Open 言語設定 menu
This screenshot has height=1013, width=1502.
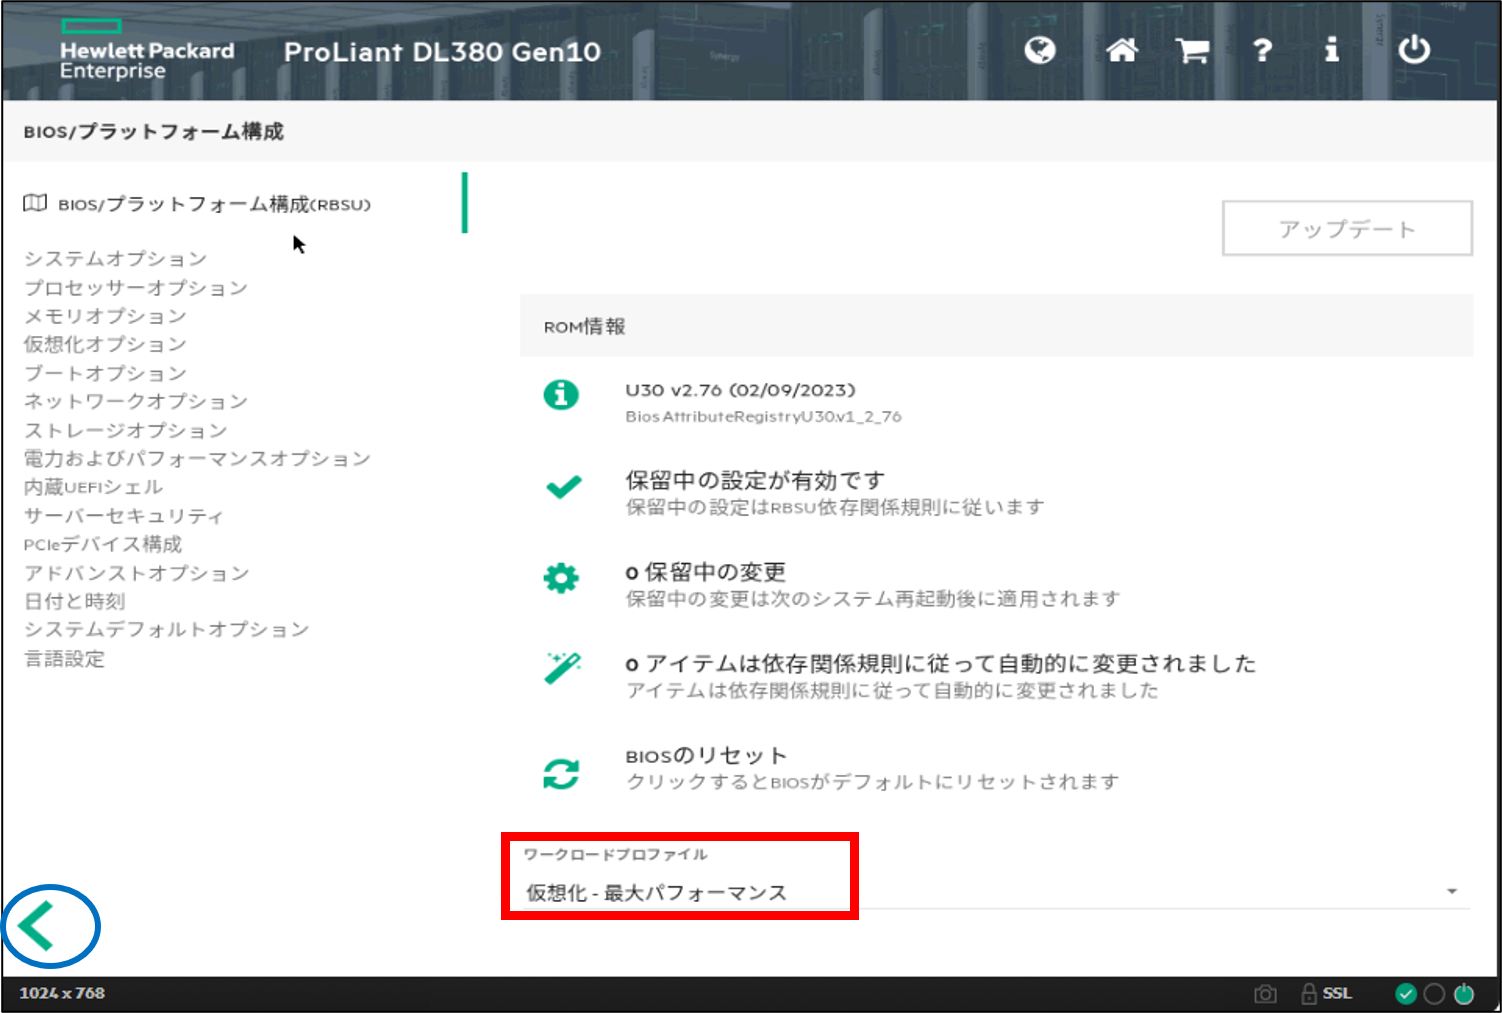click(65, 659)
